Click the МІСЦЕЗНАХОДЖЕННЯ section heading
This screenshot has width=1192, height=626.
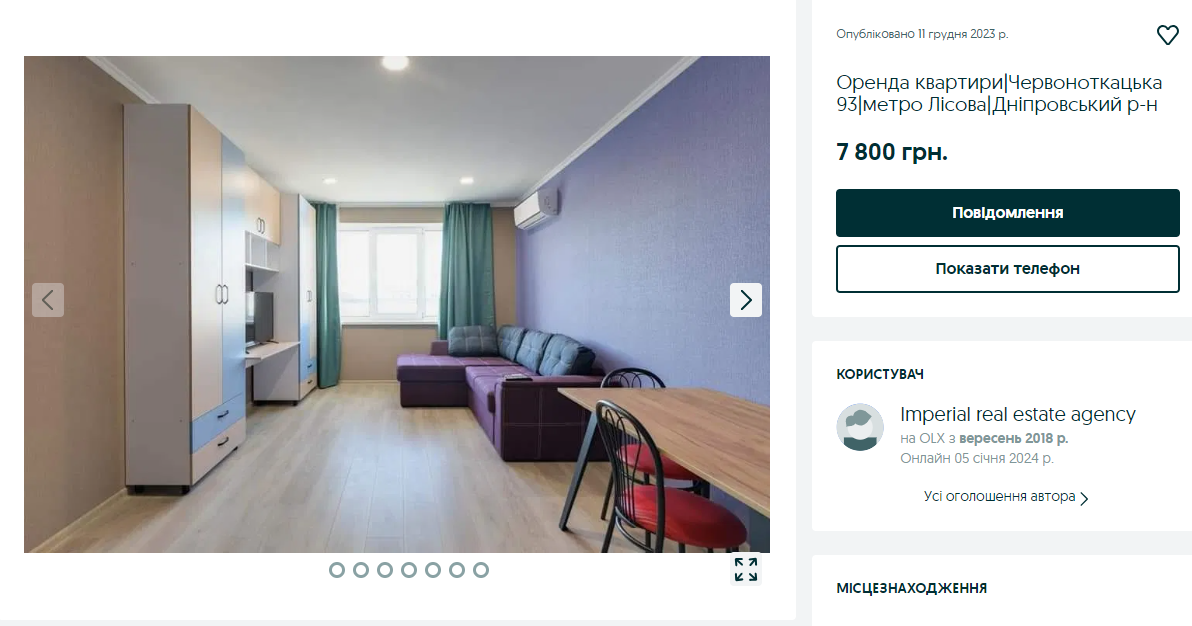click(911, 588)
